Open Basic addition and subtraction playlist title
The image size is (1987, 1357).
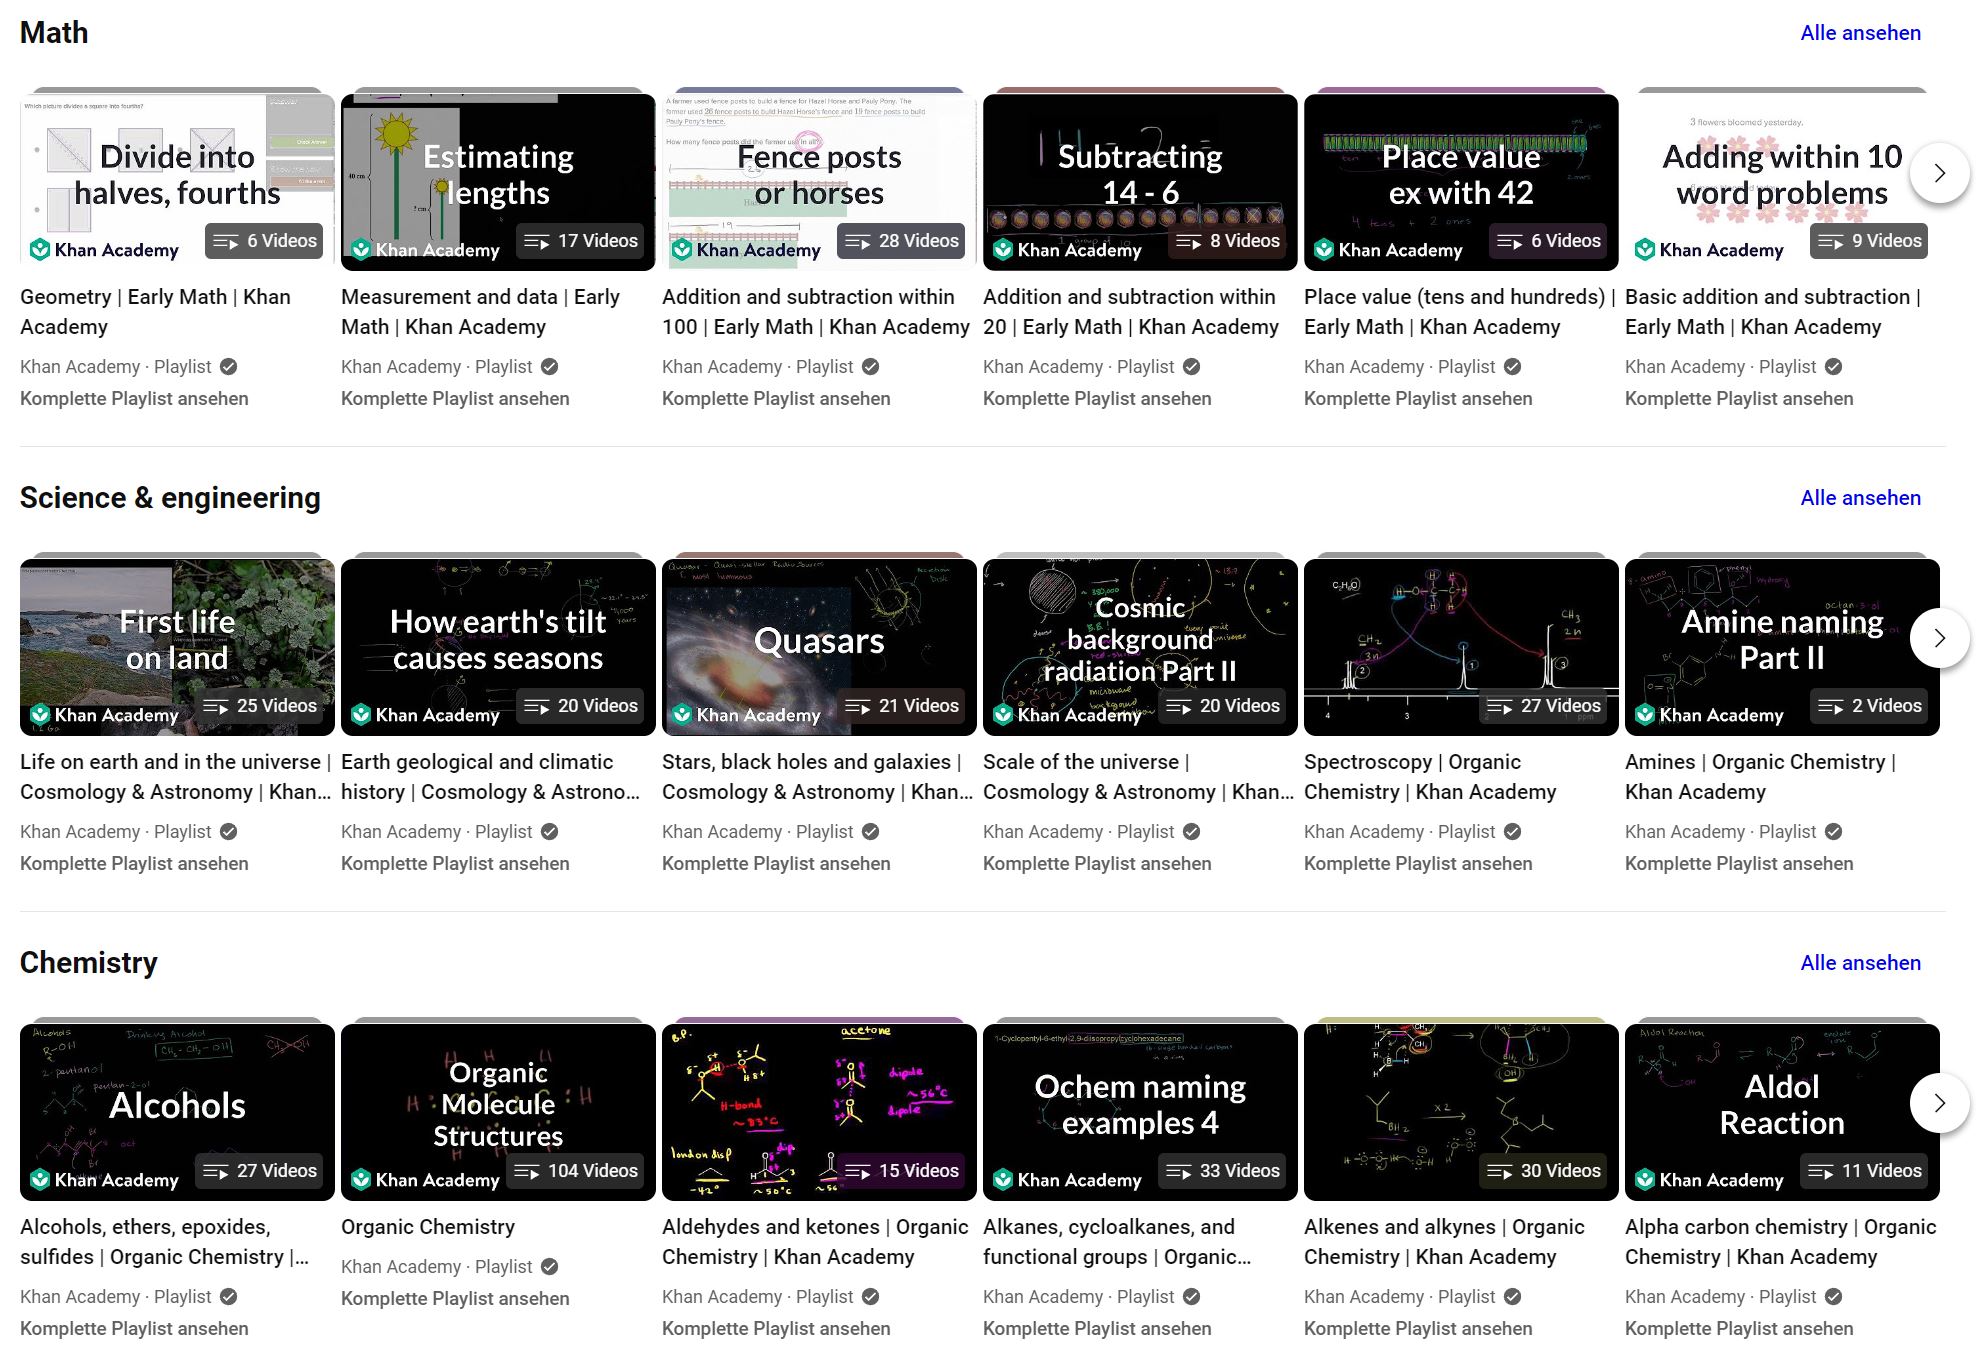(x=1773, y=312)
